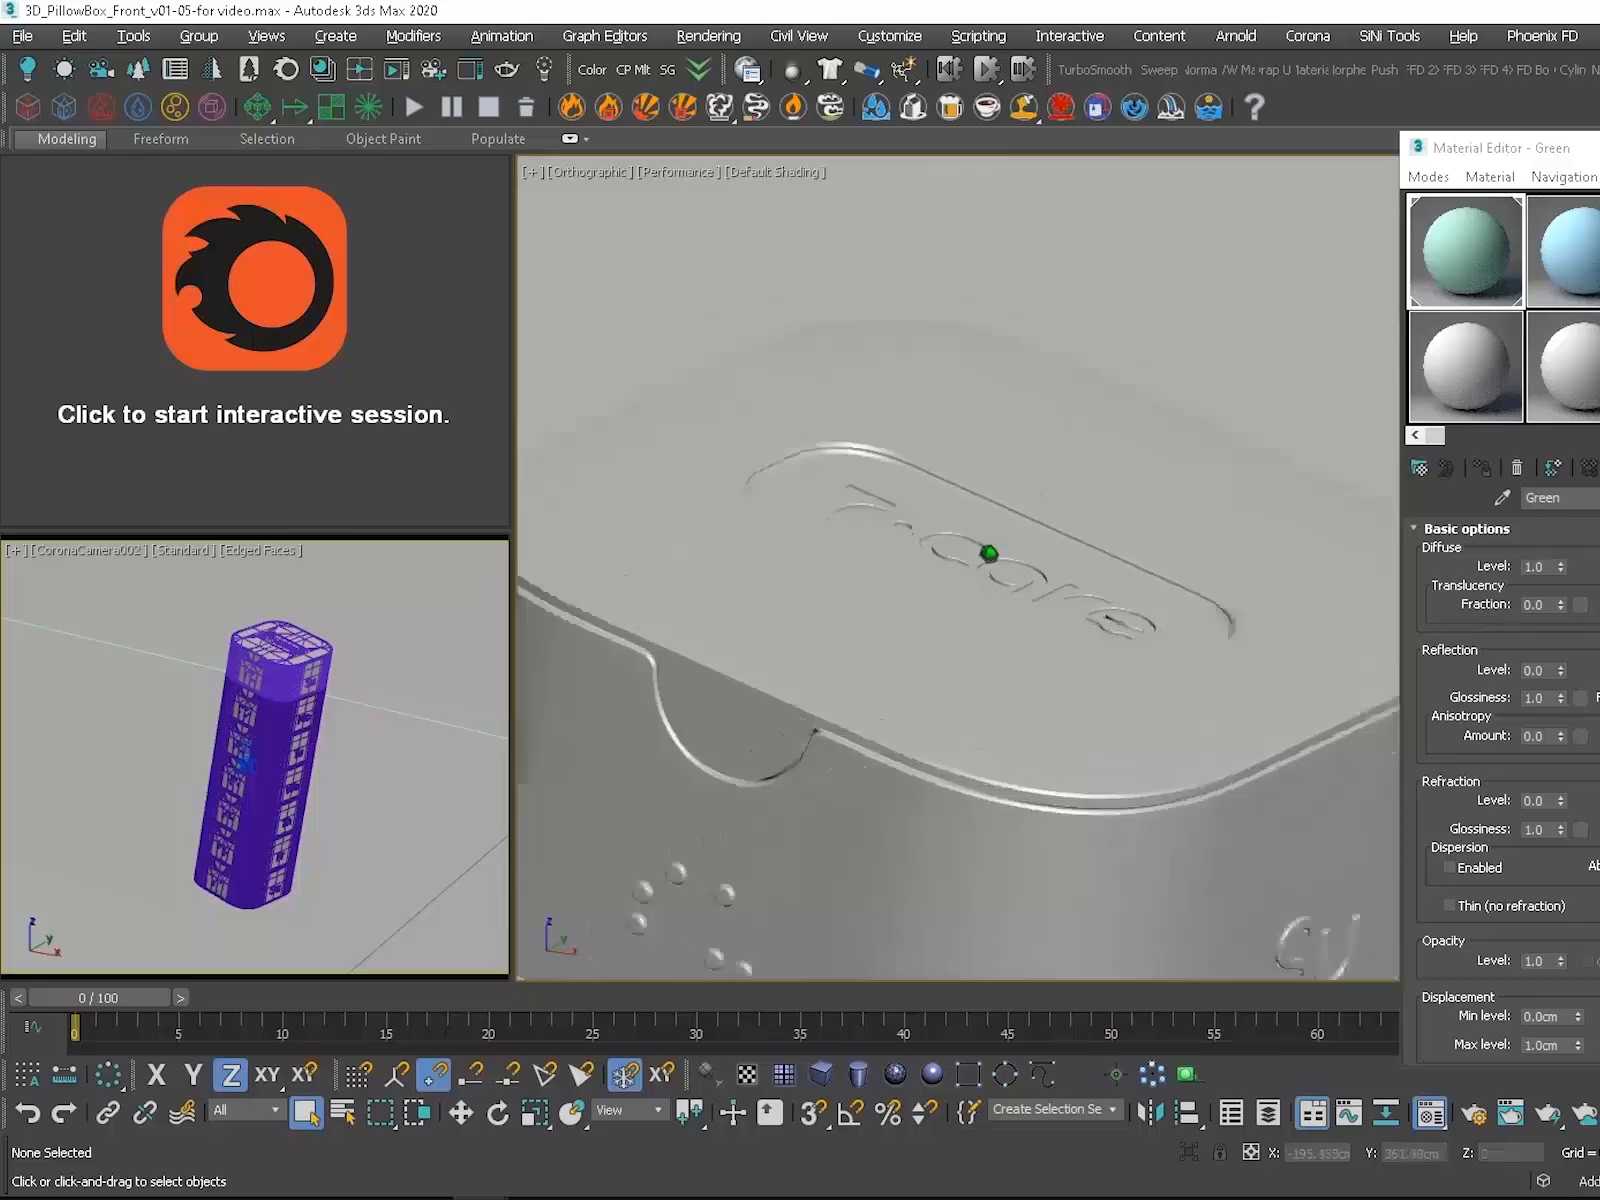This screenshot has height=1200, width=1600.
Task: Activate the Rotate transform tool
Action: click(497, 1112)
